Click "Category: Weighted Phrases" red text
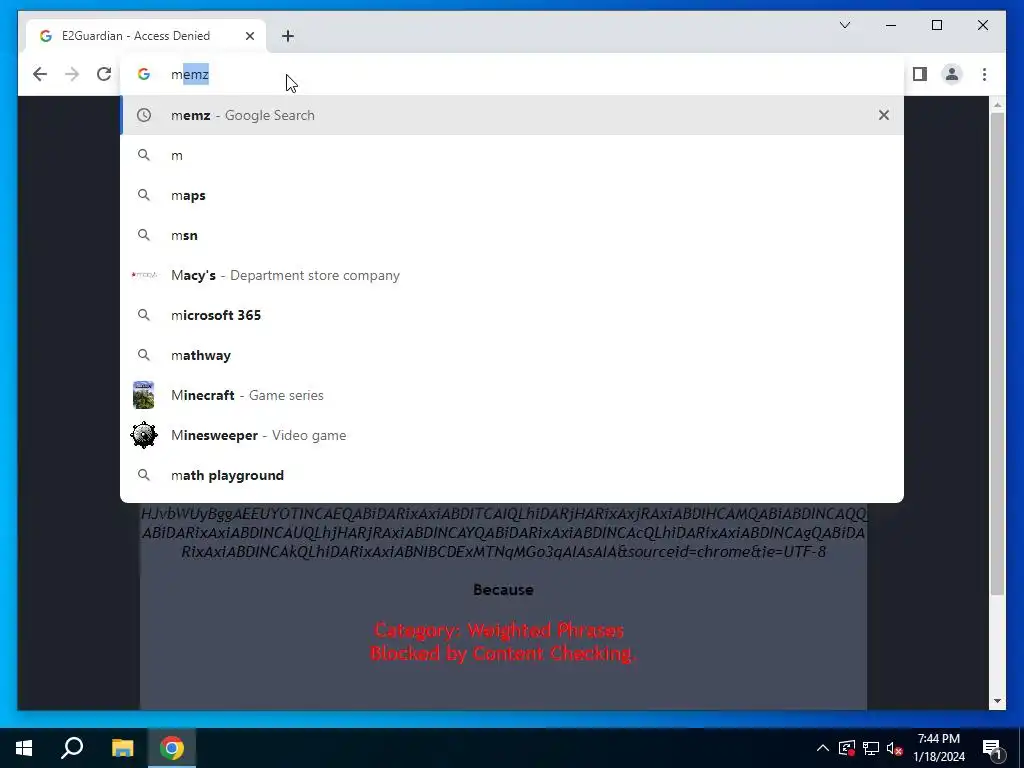This screenshot has height=768, width=1024. pyautogui.click(x=500, y=630)
